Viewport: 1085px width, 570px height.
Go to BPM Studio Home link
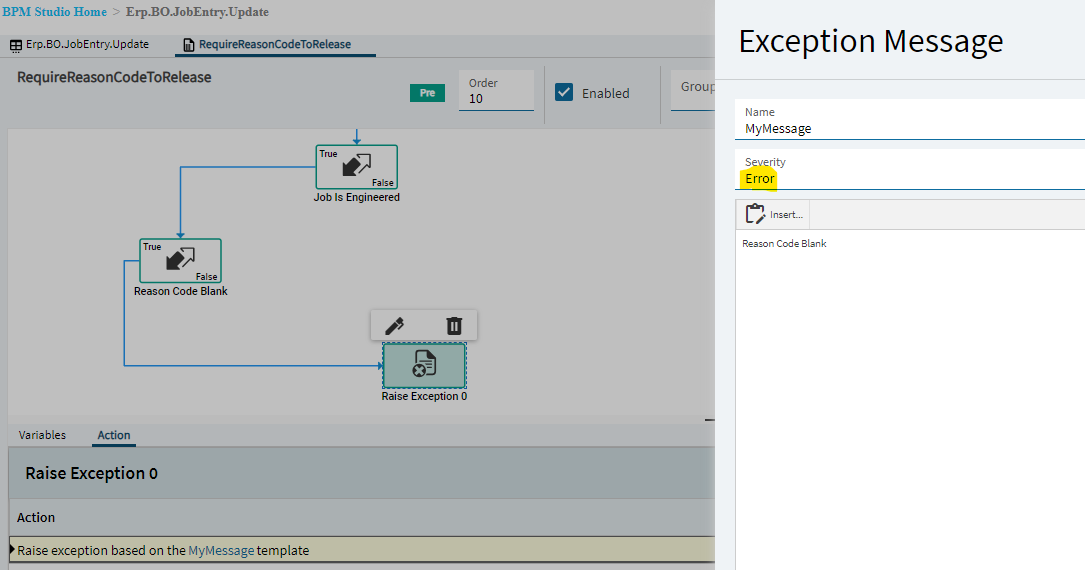click(x=55, y=12)
